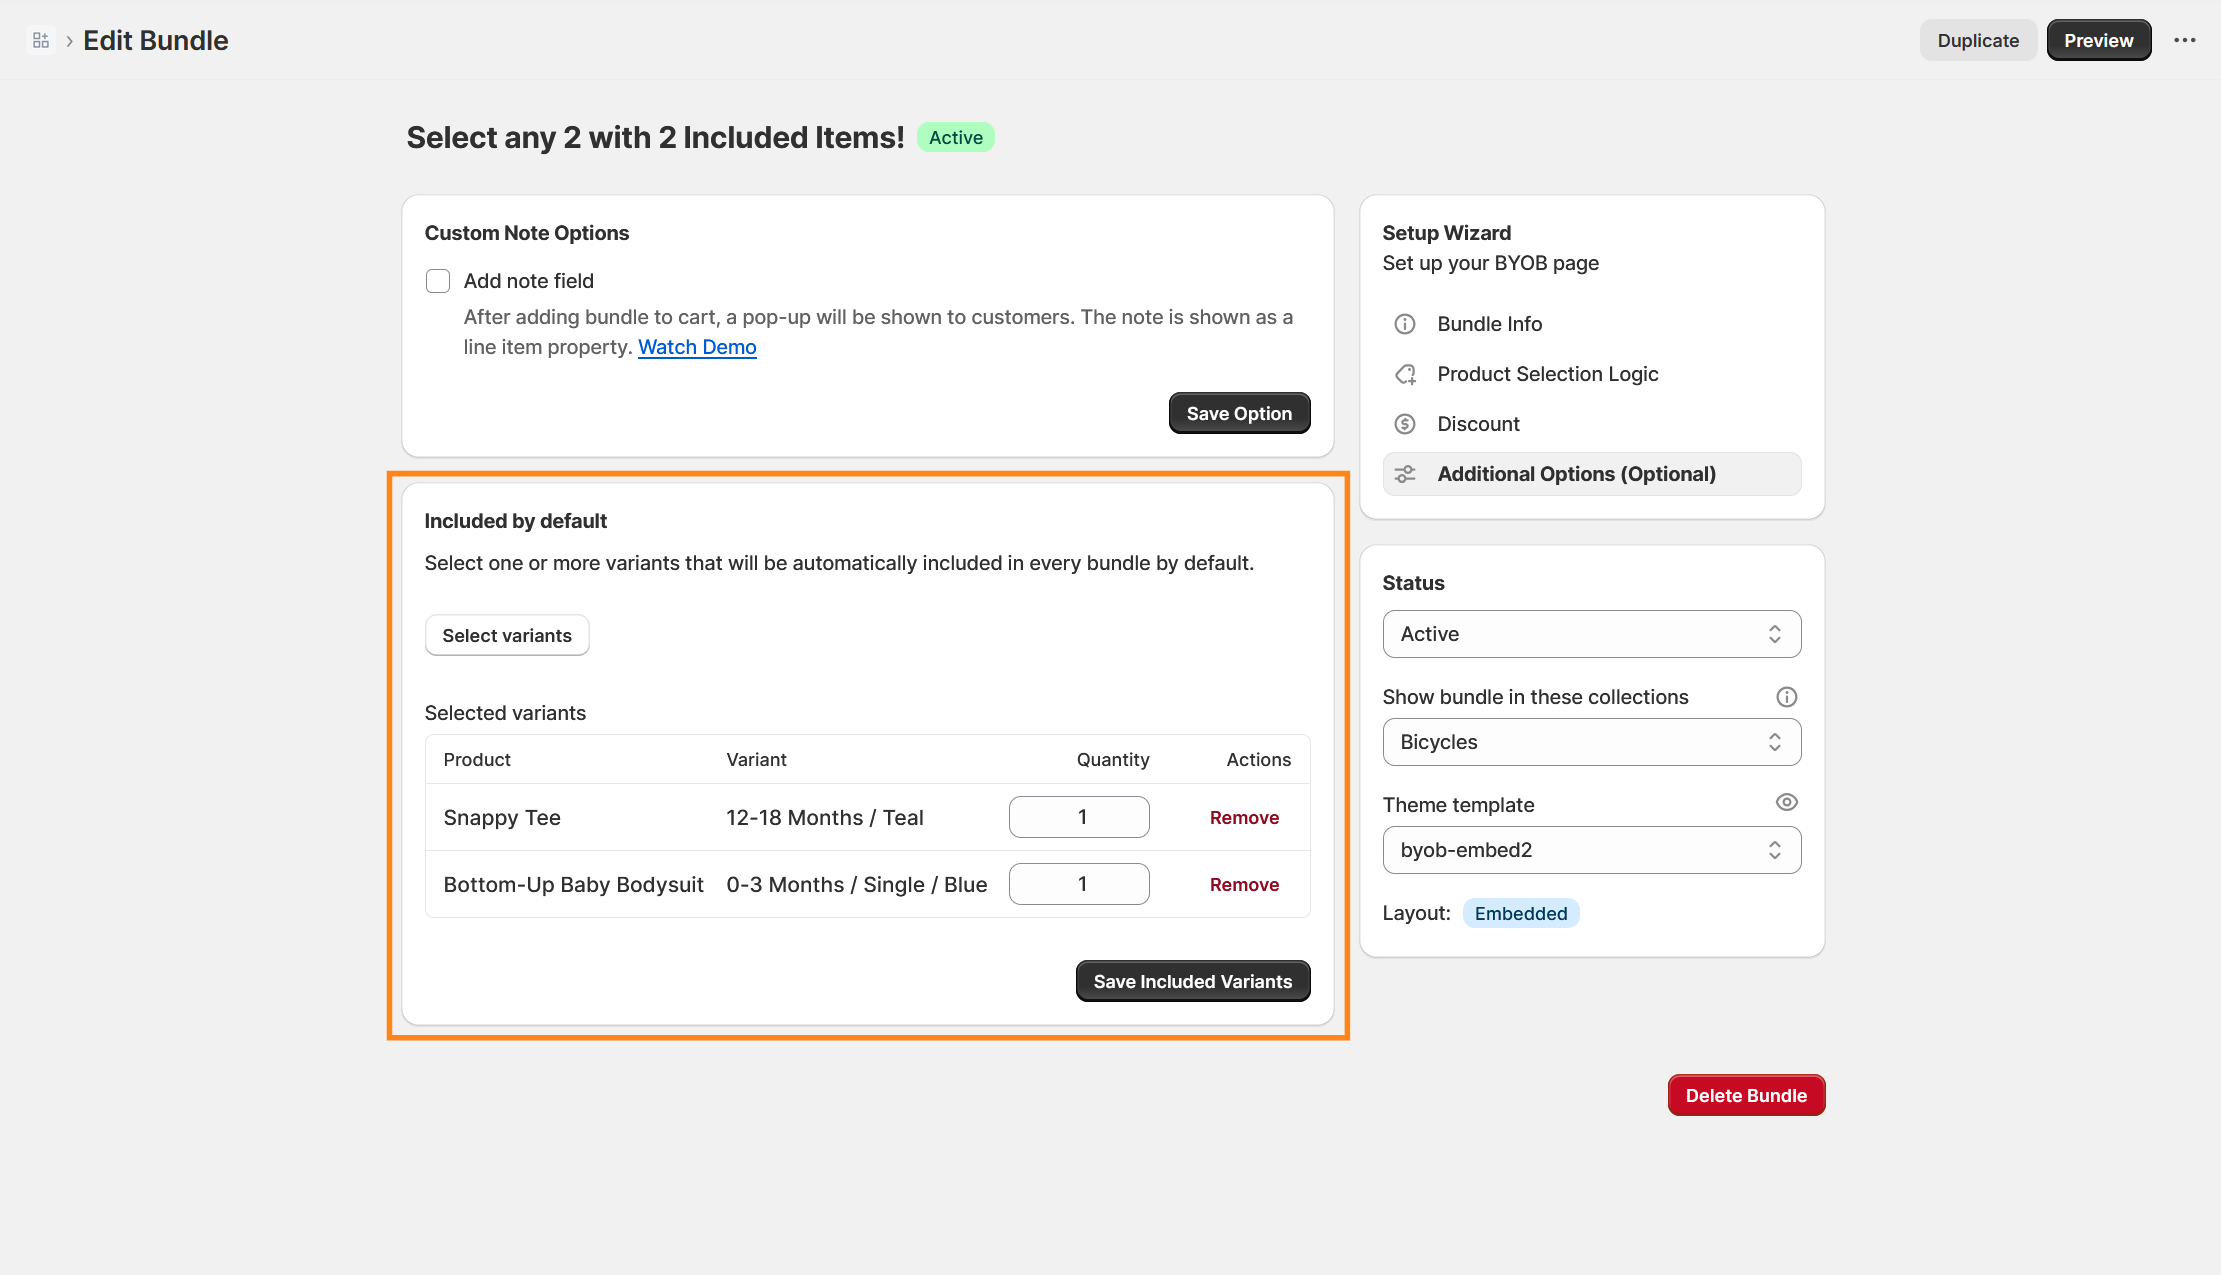Click the Save Included Variants button
Viewport: 2221px width, 1275px height.
1192,981
